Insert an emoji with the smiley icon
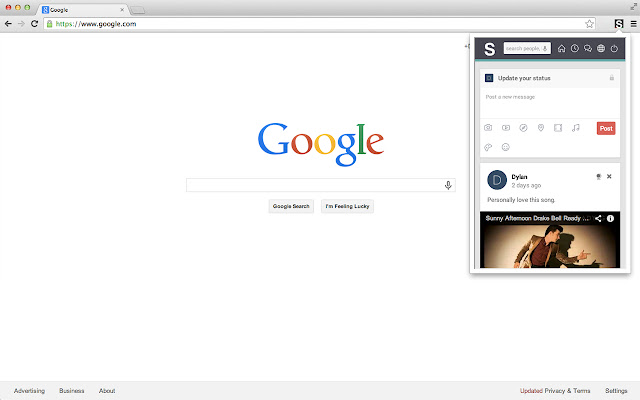 click(x=505, y=147)
